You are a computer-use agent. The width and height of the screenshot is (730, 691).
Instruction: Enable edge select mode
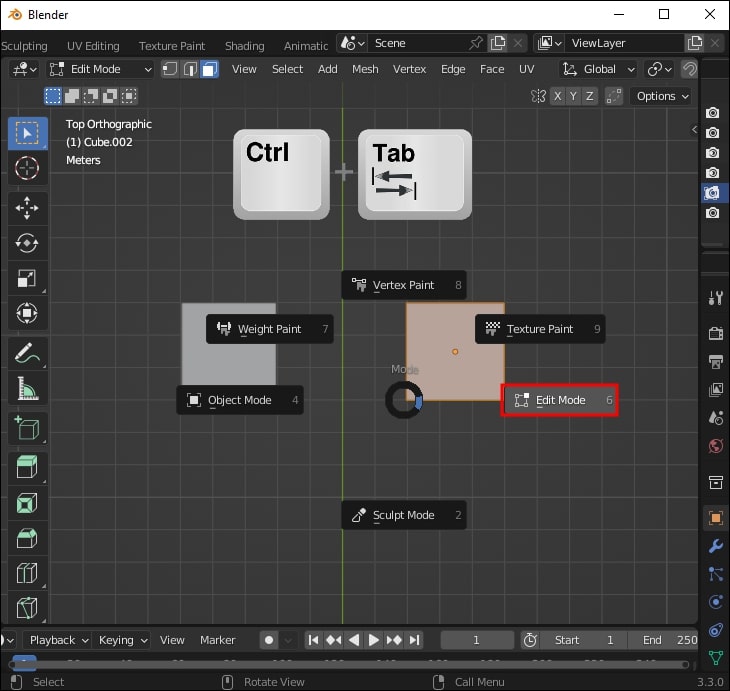(x=190, y=69)
